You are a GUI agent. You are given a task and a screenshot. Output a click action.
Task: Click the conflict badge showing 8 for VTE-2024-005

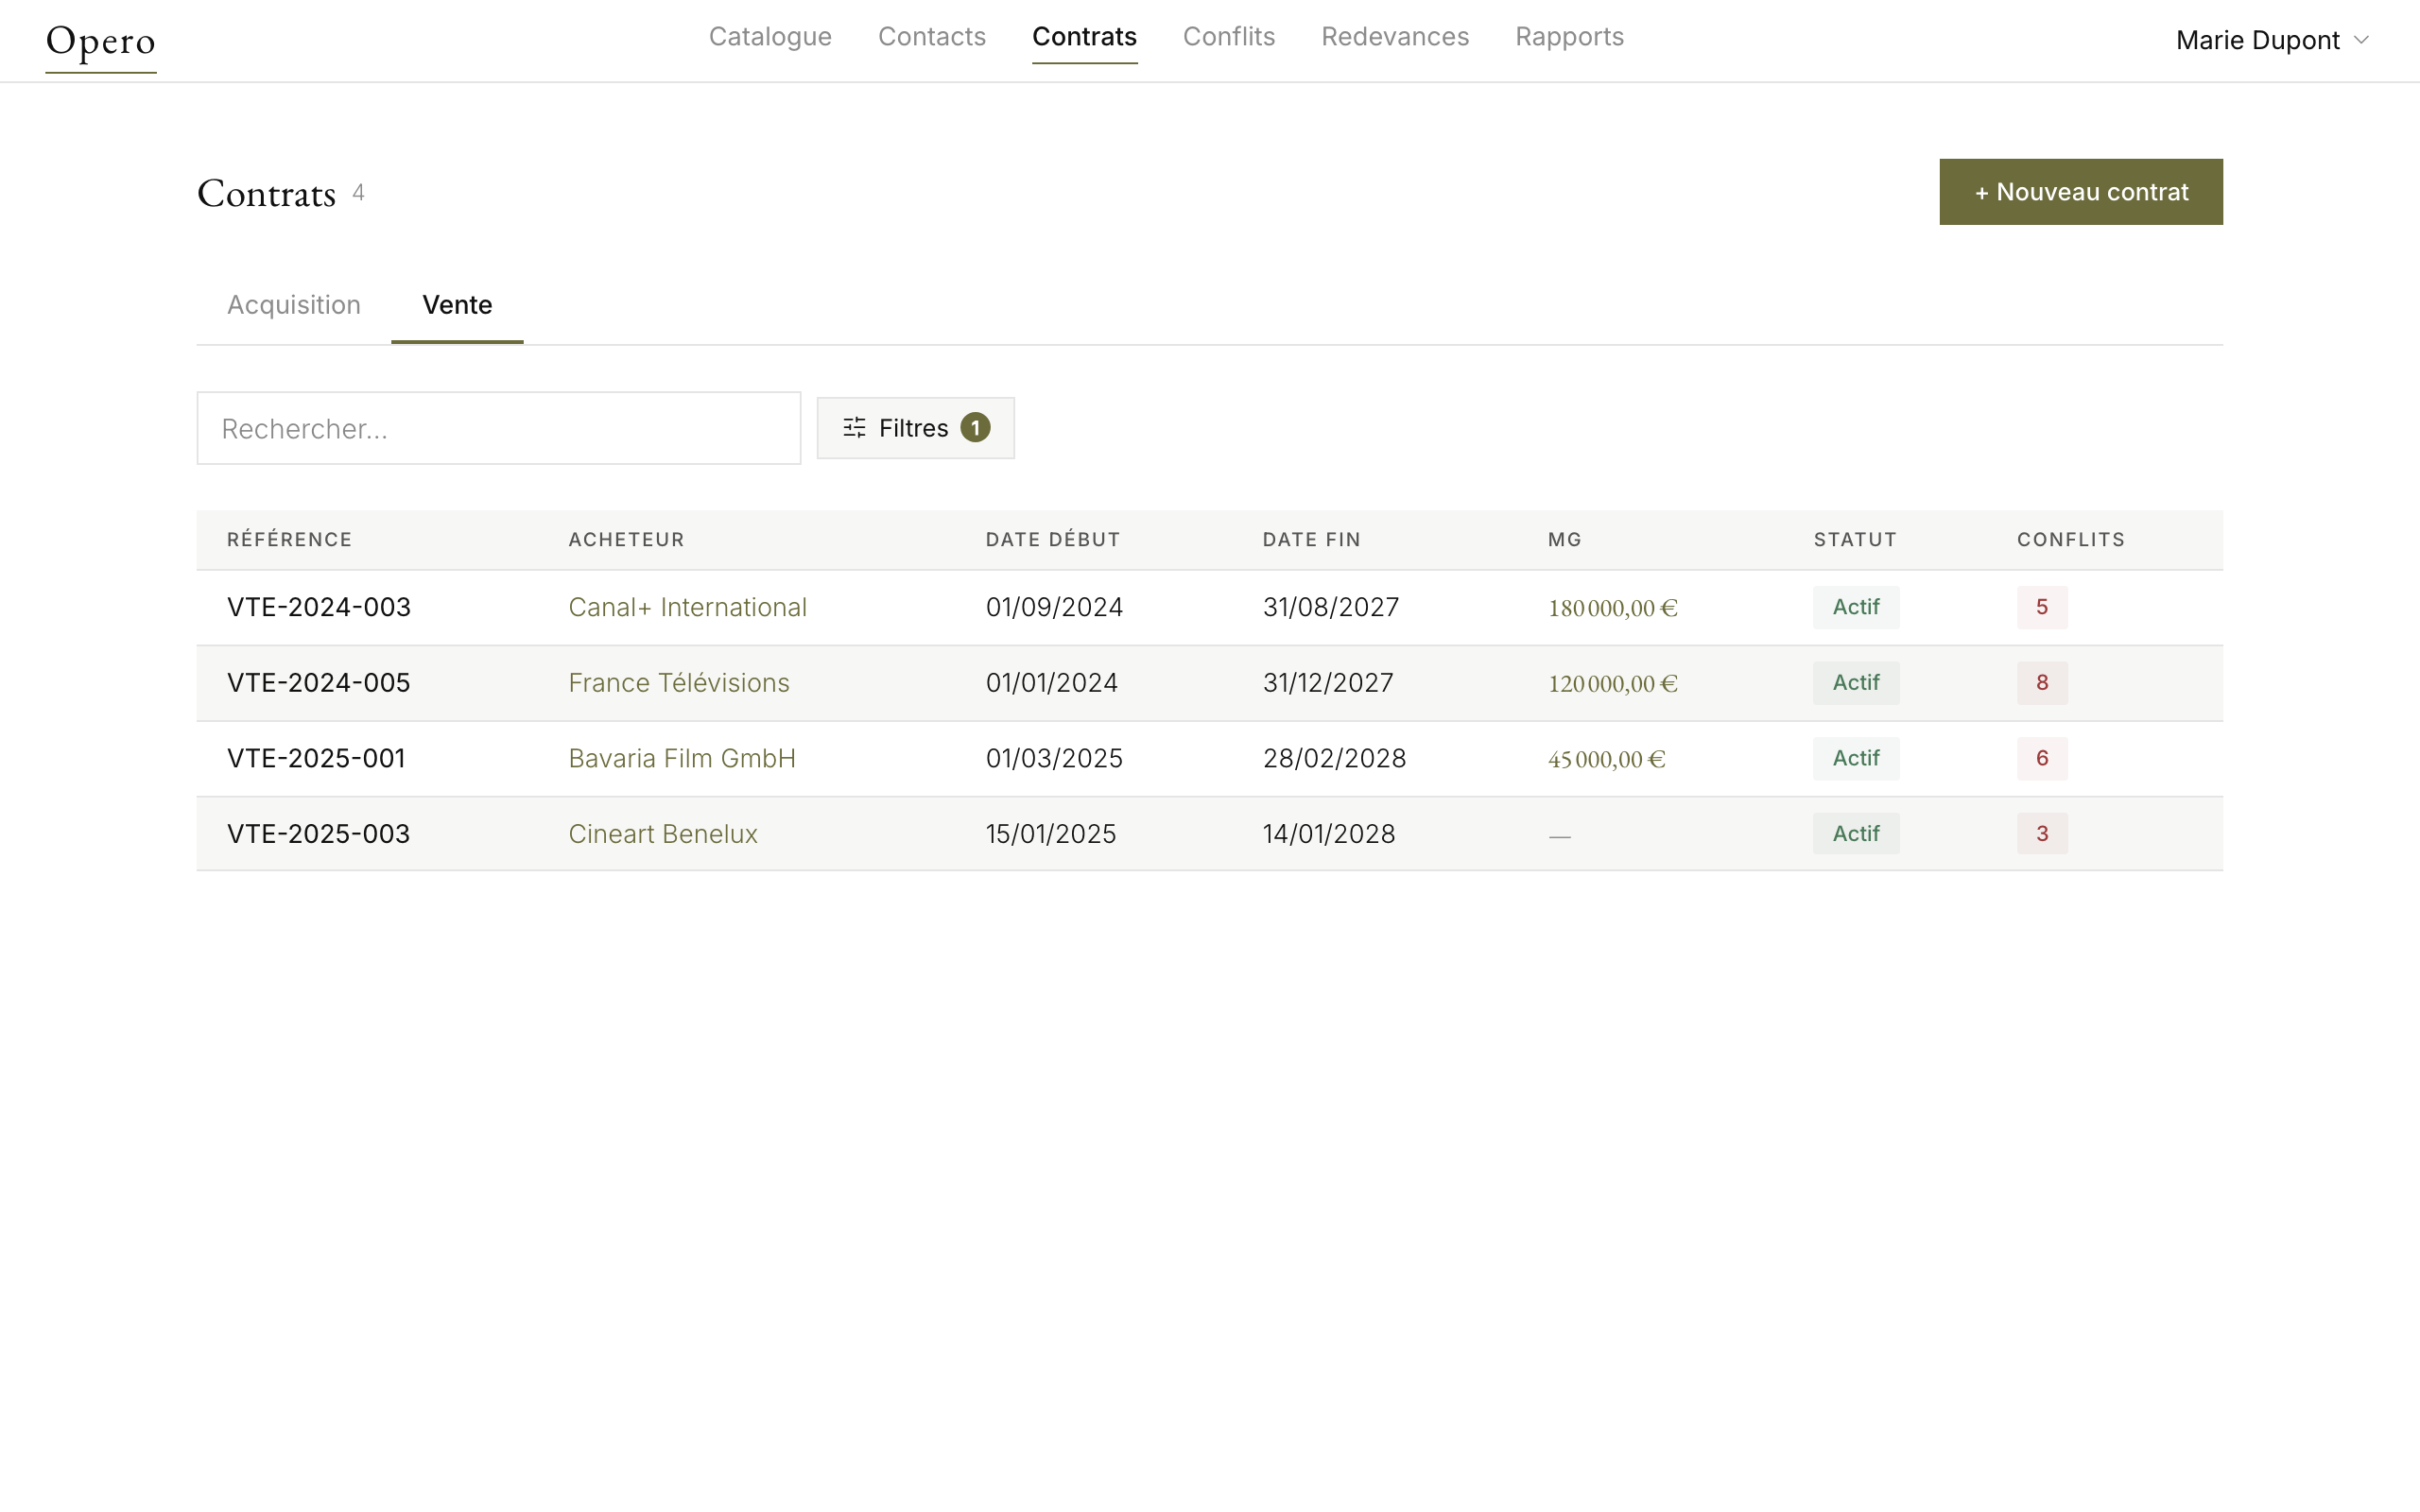2042,682
